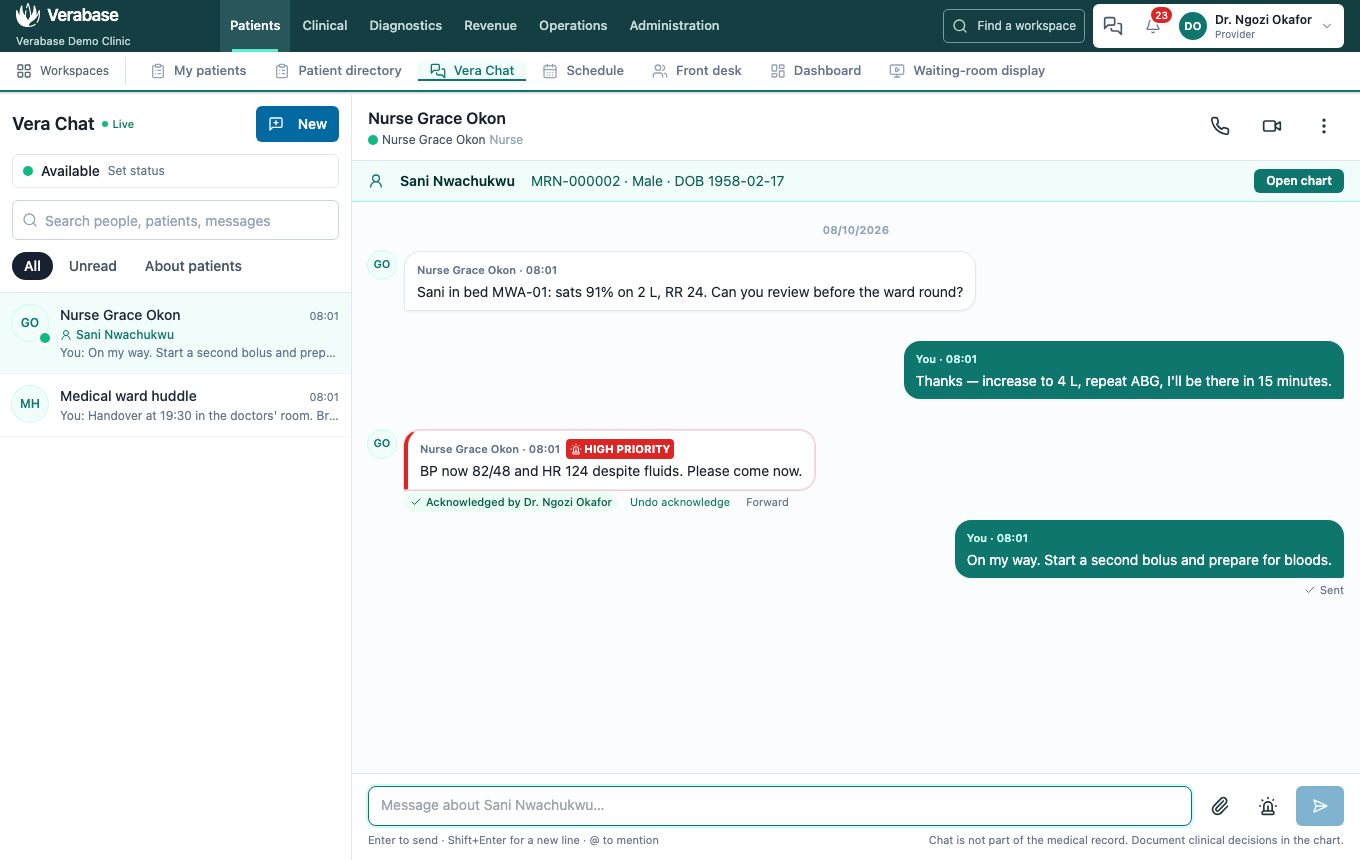Switch to the Dashboard tab
1360x860 pixels.
tap(815, 71)
